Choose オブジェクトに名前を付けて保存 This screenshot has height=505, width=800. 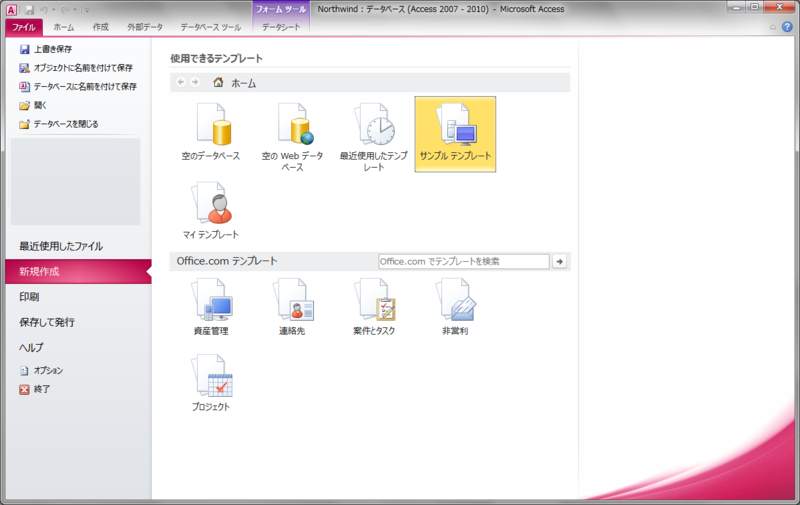coord(76,68)
